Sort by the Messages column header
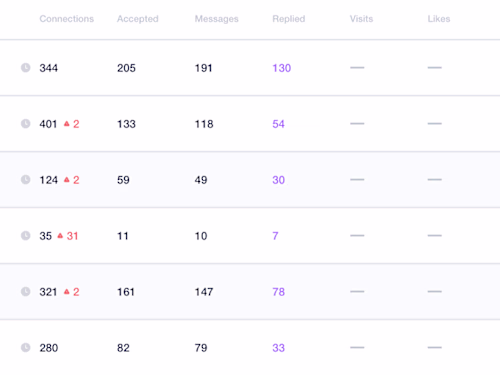 217,19
